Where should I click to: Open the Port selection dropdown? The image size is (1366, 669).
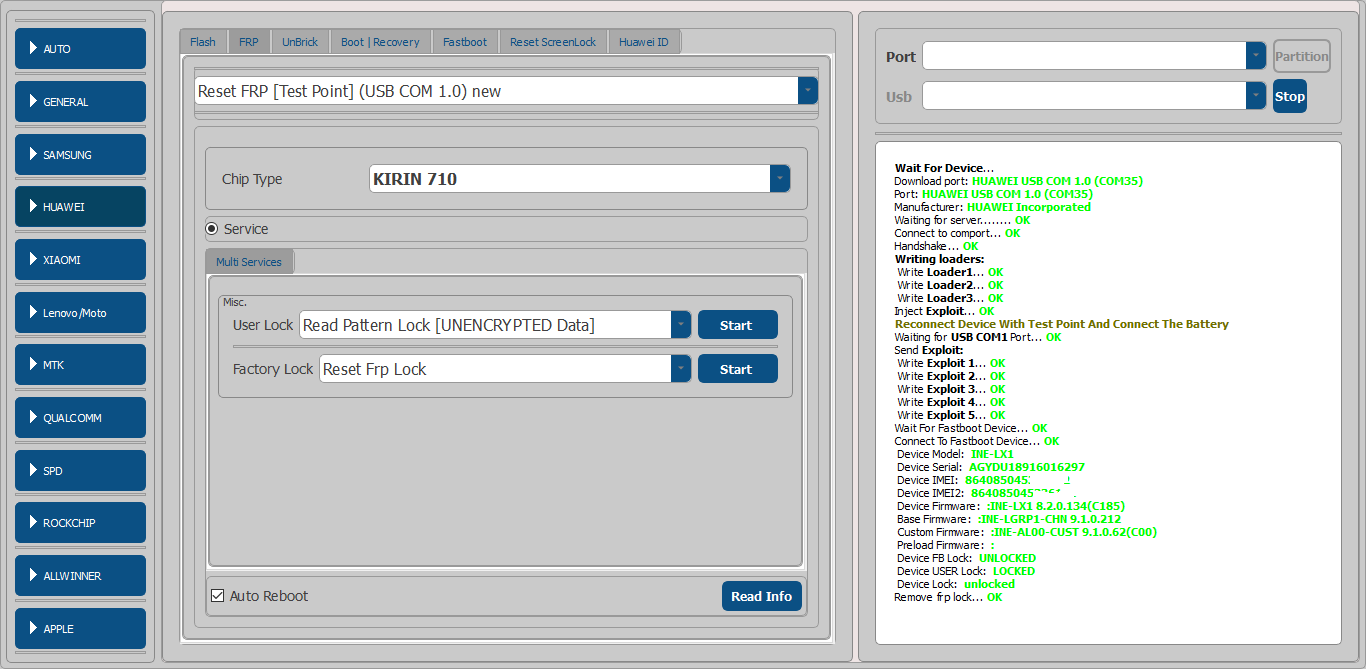(1256, 56)
